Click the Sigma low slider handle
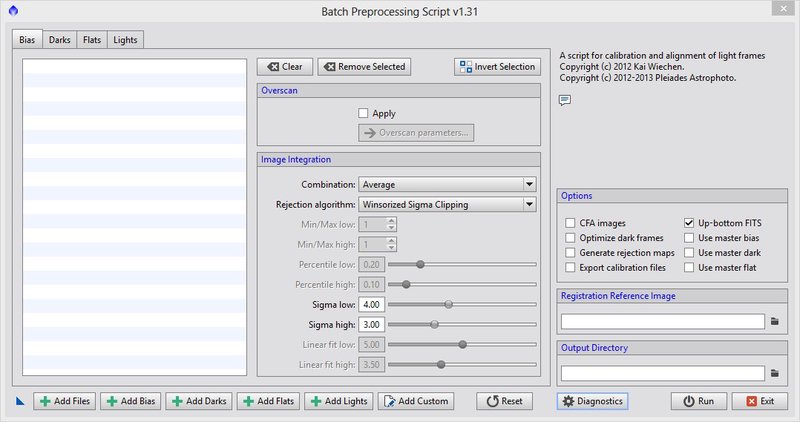The image size is (800, 422). coord(448,305)
